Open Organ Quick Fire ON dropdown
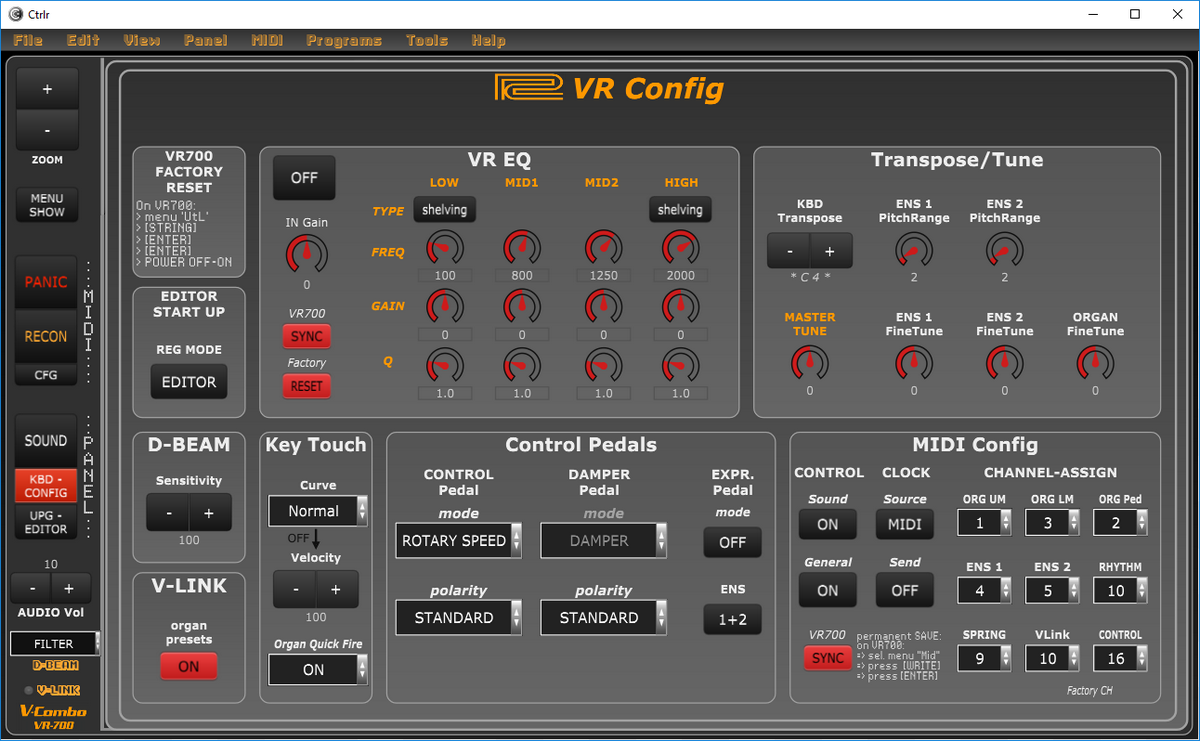 click(x=318, y=670)
